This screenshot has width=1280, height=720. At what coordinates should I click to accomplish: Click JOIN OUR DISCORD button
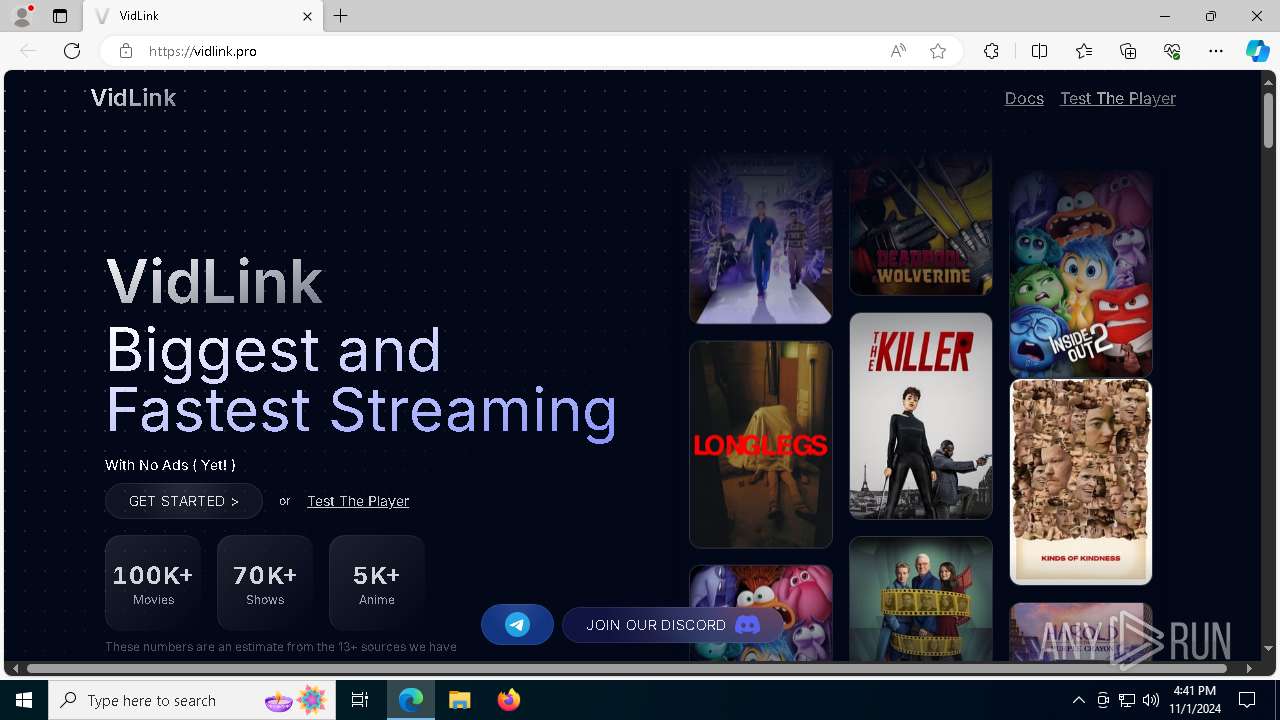pos(673,625)
